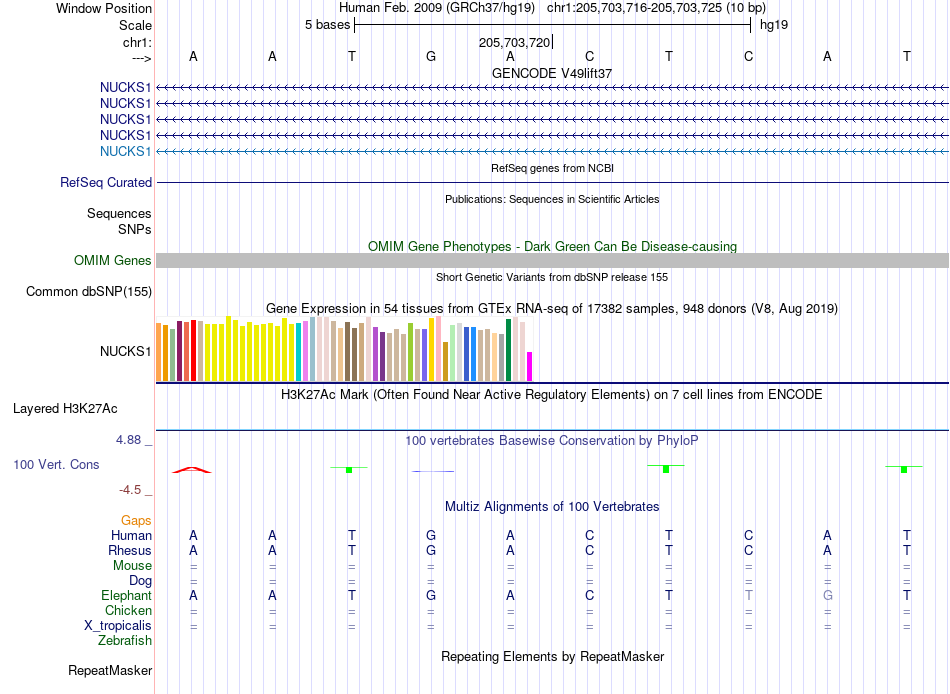Click the GENCODE V49lift37 track title
The height and width of the screenshot is (694, 950).
click(x=552, y=73)
